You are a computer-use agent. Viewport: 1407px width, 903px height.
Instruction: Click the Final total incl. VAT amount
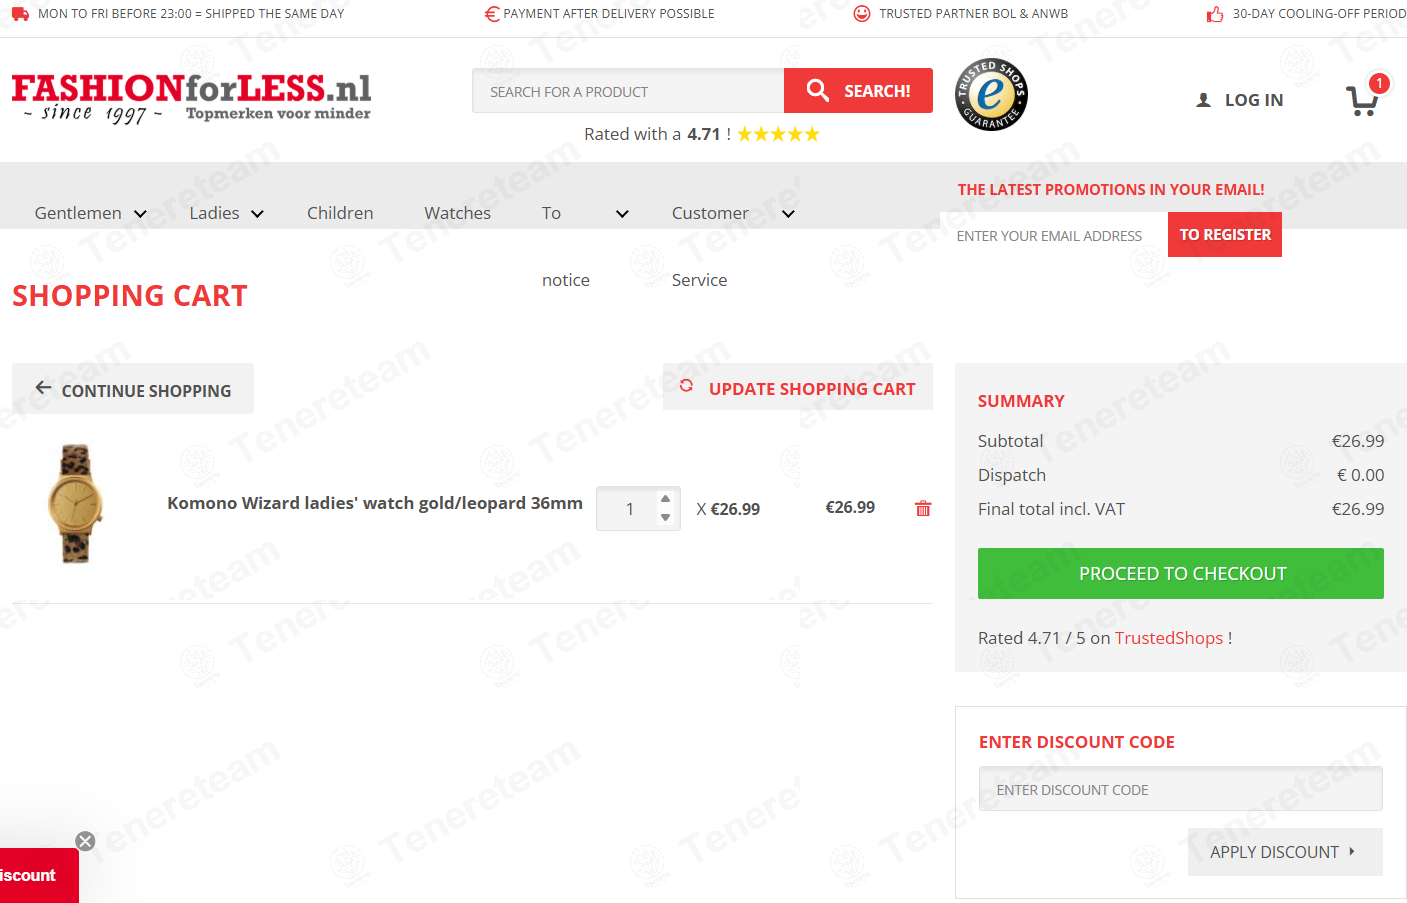[1358, 509]
